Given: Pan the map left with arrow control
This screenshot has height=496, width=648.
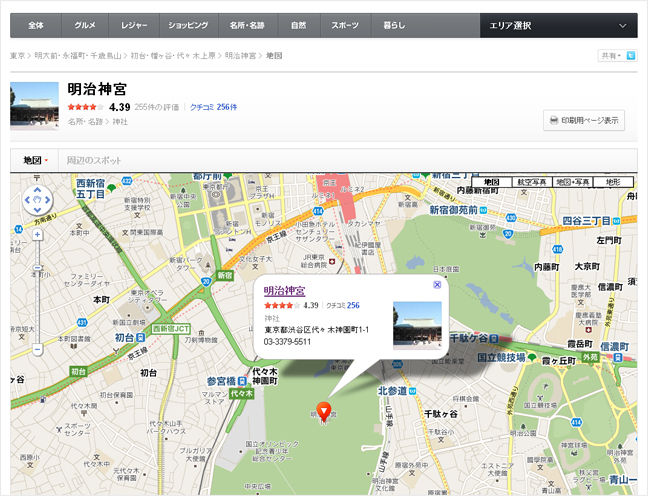Looking at the screenshot, I should [x=27, y=200].
